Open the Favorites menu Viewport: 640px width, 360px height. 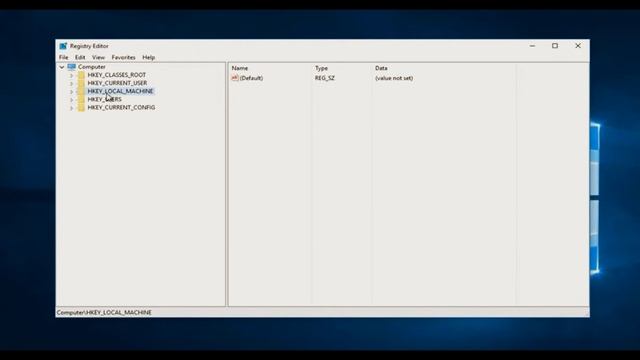[x=123, y=58]
